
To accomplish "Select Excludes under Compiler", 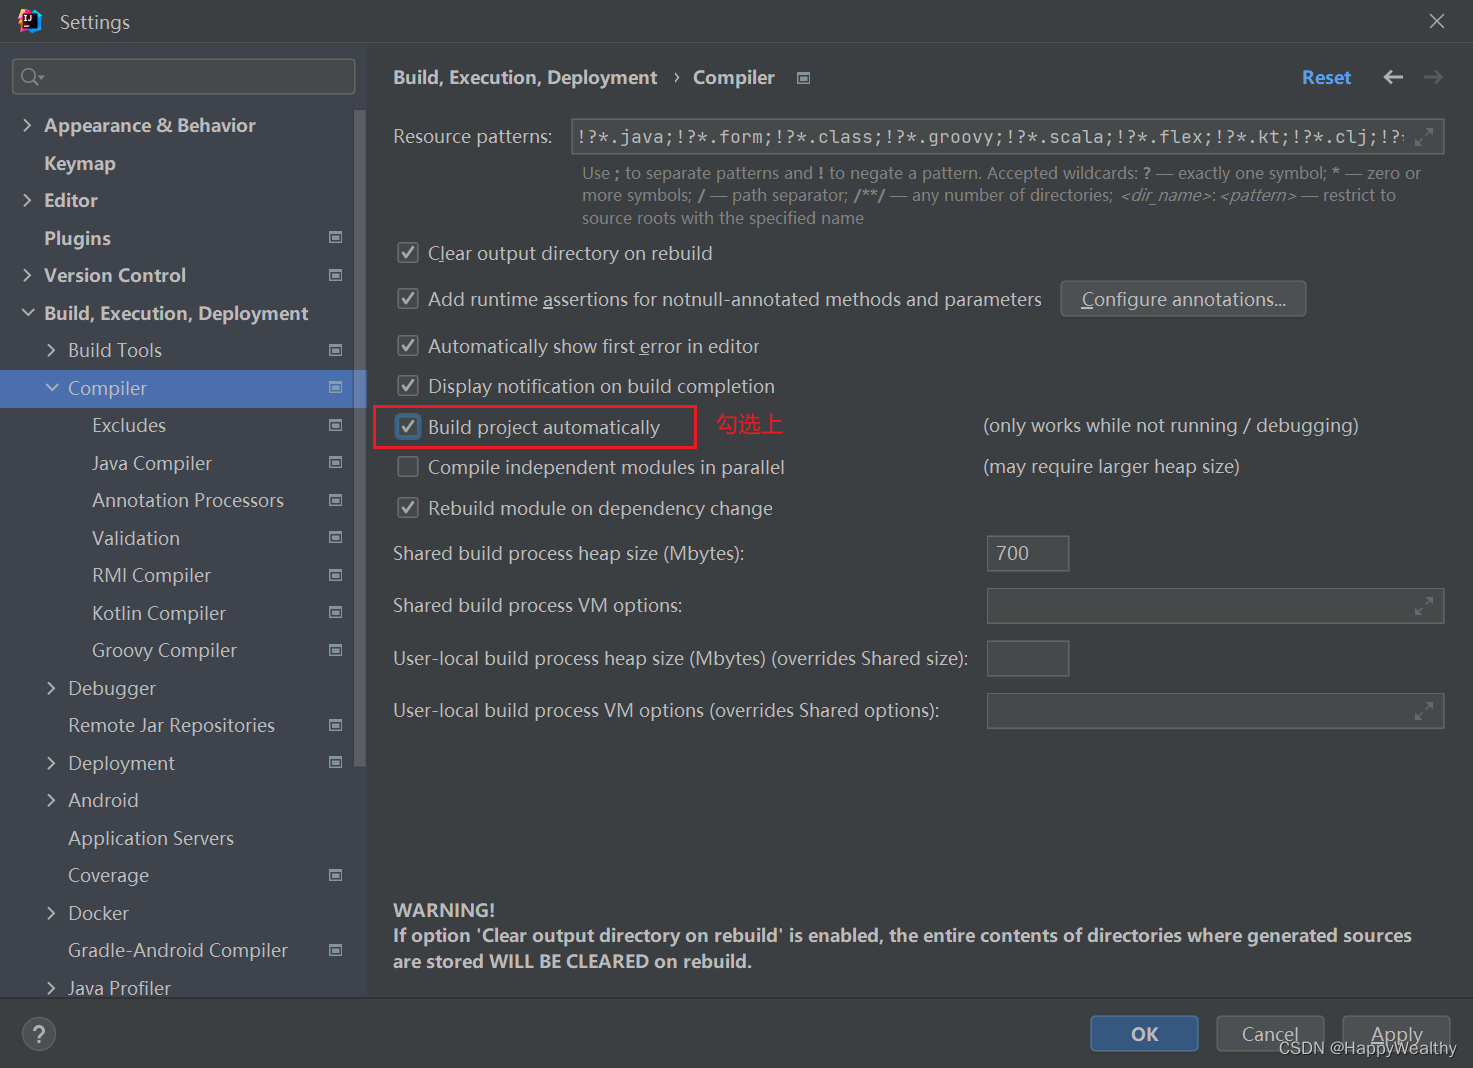I will (x=129, y=425).
